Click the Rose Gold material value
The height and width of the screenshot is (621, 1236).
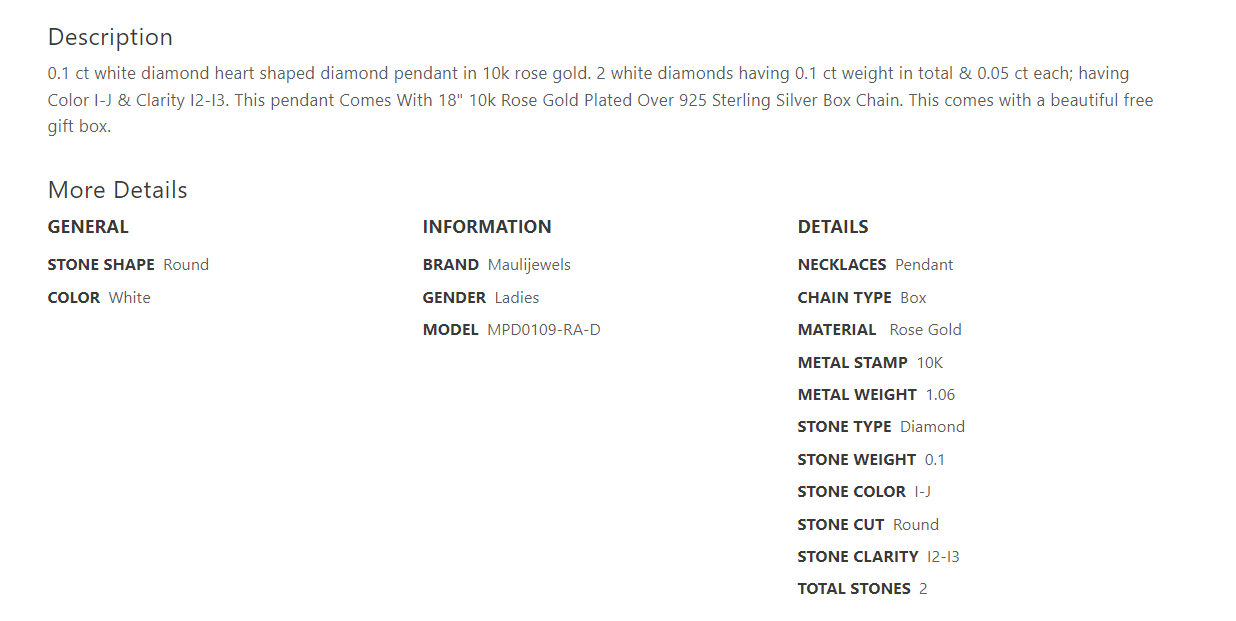(x=925, y=330)
